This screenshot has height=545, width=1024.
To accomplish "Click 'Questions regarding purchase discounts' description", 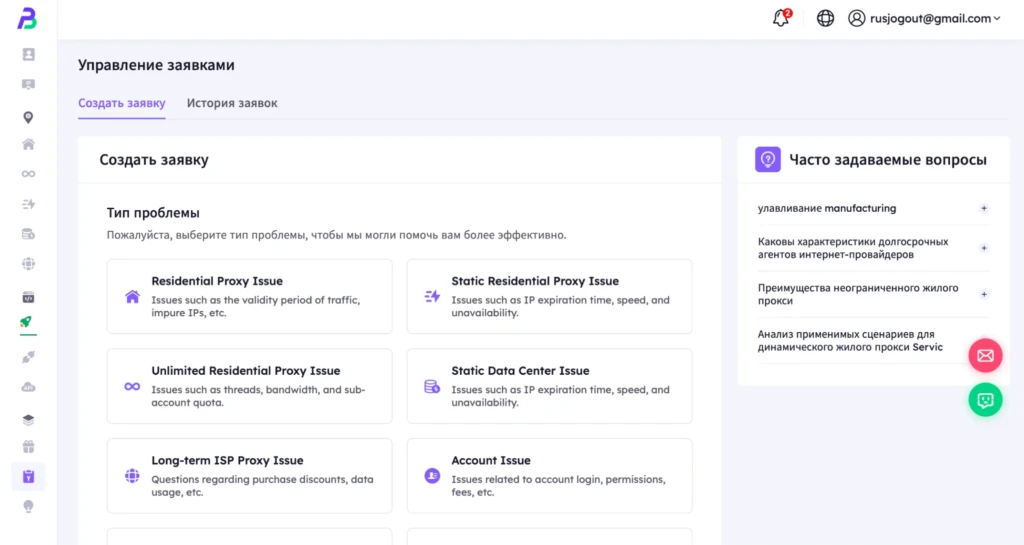I will pos(263,486).
